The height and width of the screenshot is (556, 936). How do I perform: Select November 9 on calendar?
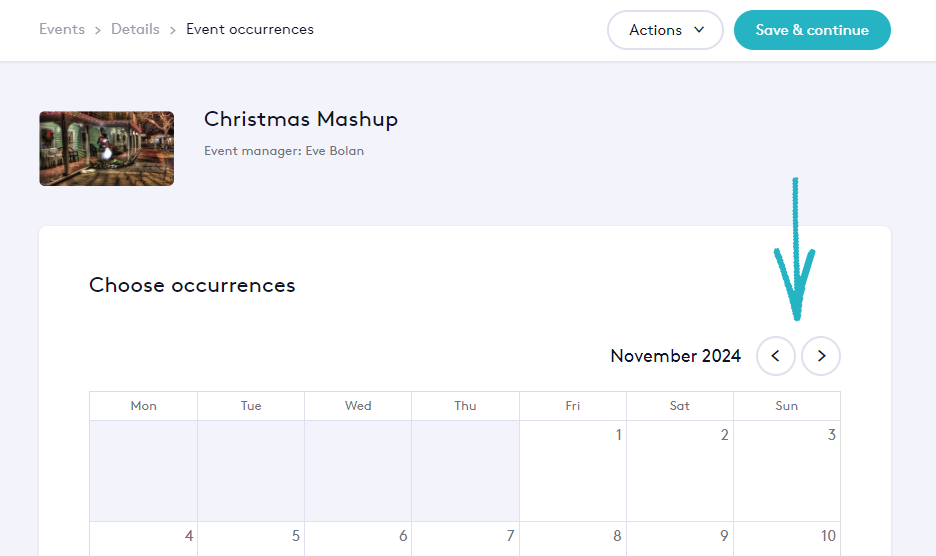(680, 538)
